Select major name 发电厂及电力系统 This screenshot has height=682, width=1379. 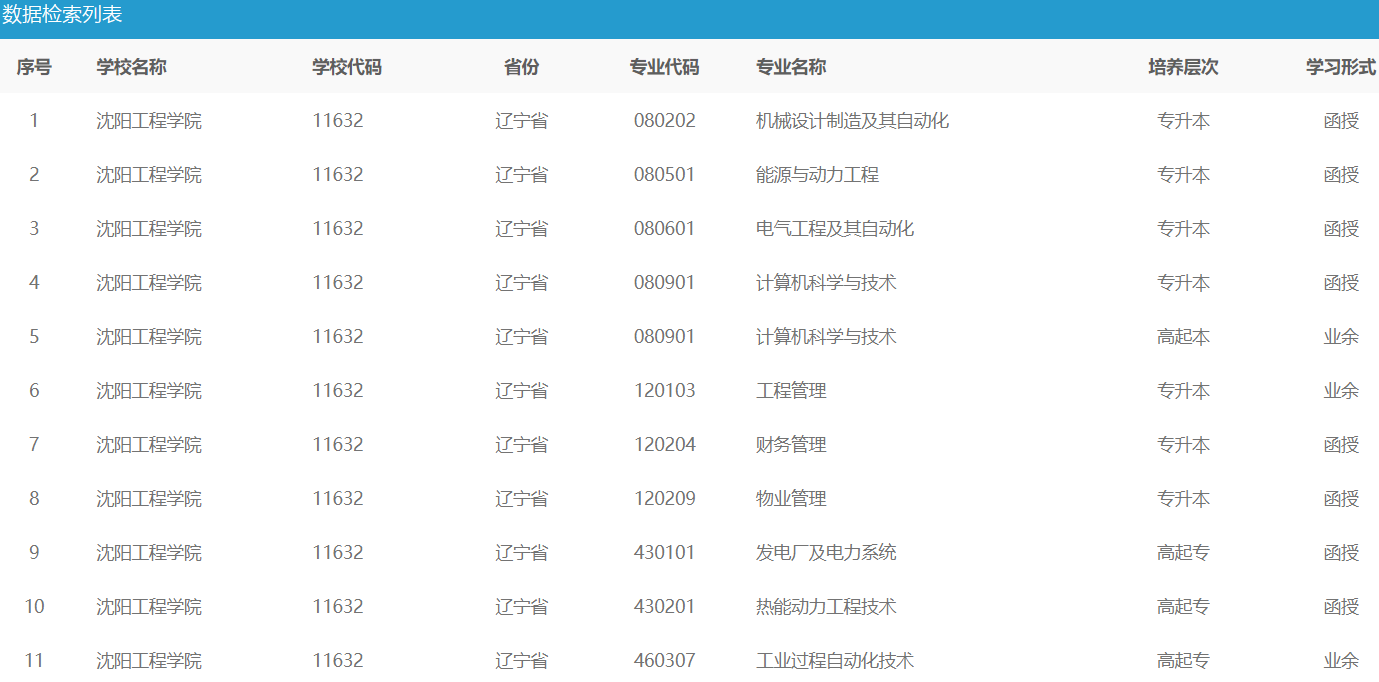coord(826,553)
